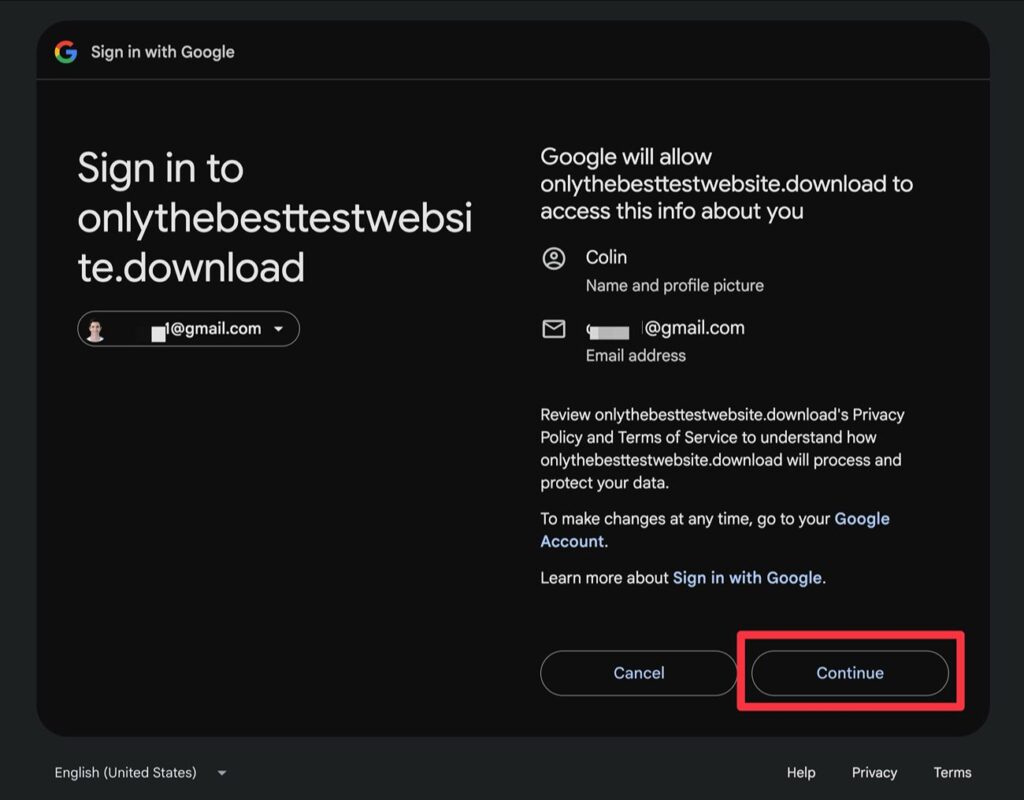Open the Sign in with Google link
The width and height of the screenshot is (1024, 800).
747,578
